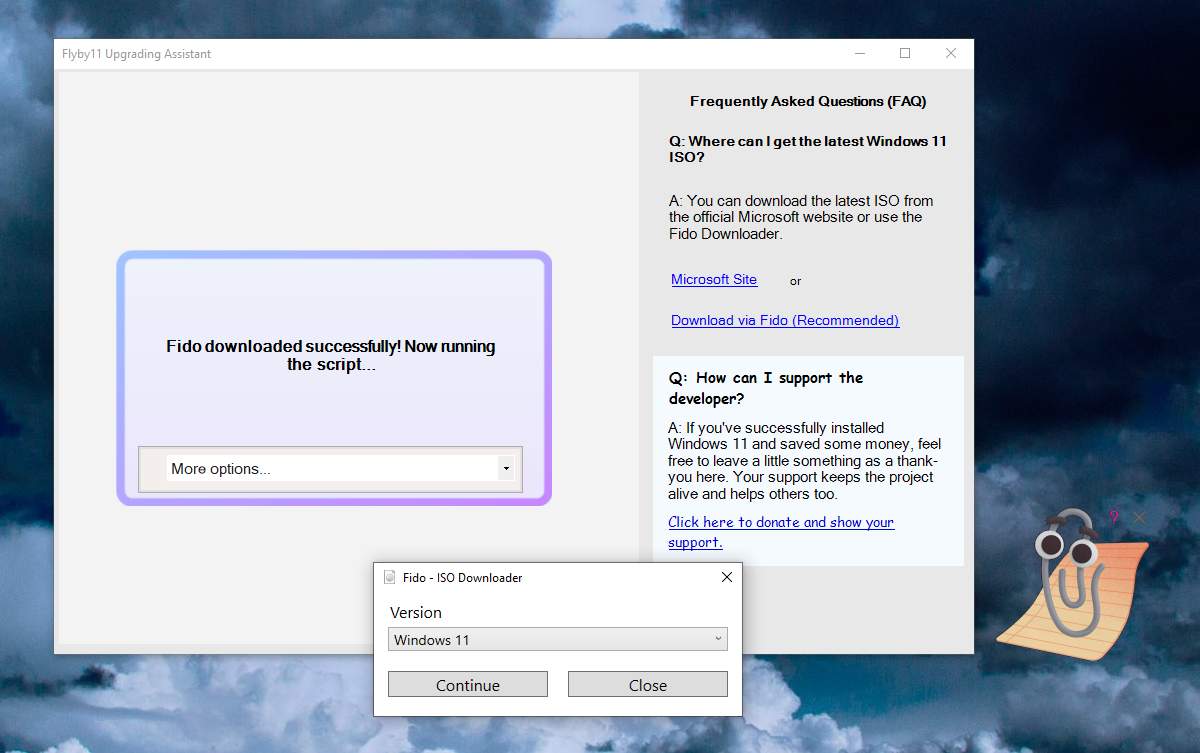Viewport: 1200px width, 753px height.
Task: Click the 'Flyby11 Upgrading Assistant' window title
Action: point(137,54)
